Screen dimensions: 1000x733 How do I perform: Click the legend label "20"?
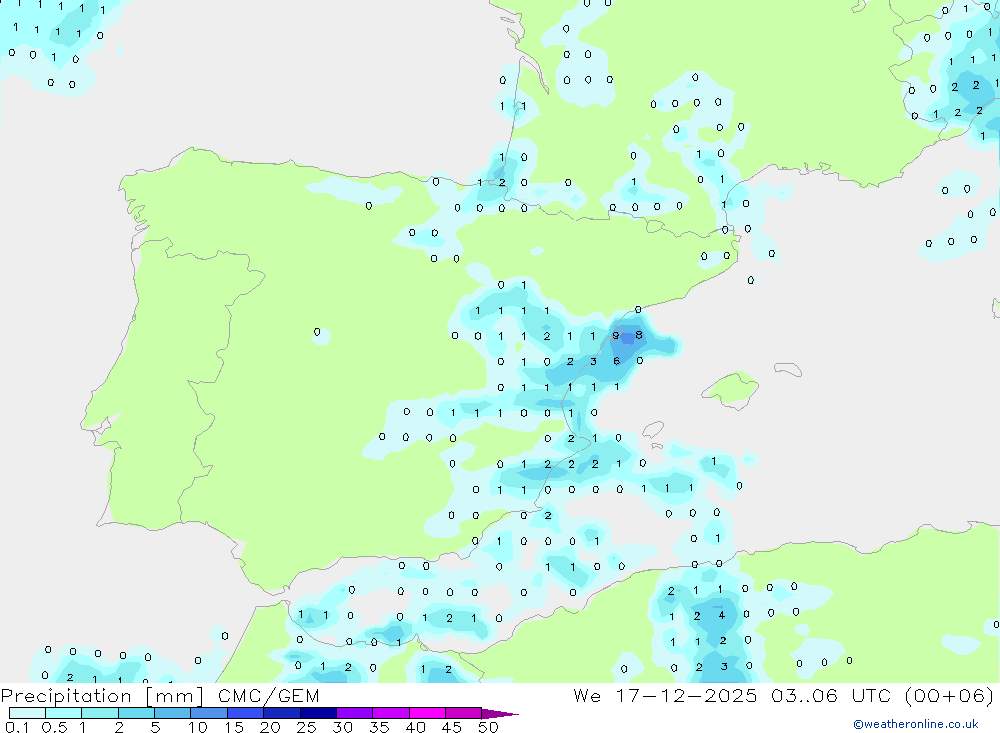[270, 727]
